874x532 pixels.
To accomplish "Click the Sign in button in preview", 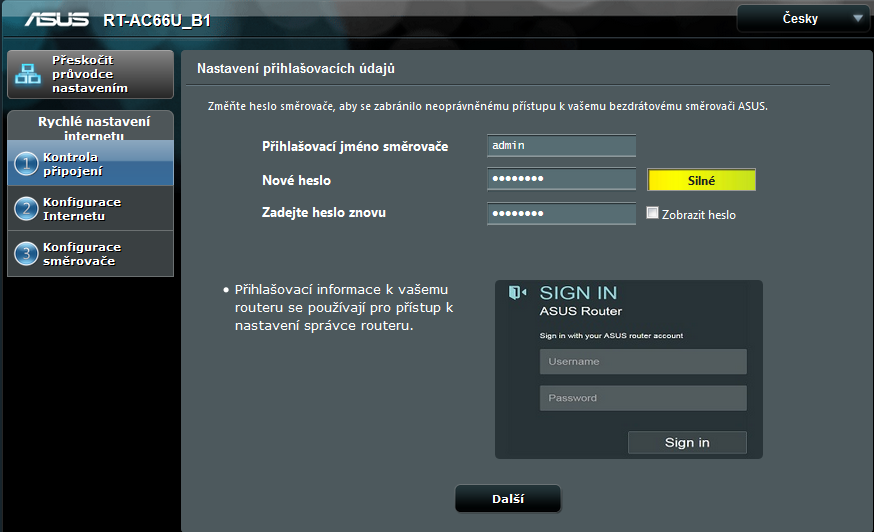I will coord(687,442).
